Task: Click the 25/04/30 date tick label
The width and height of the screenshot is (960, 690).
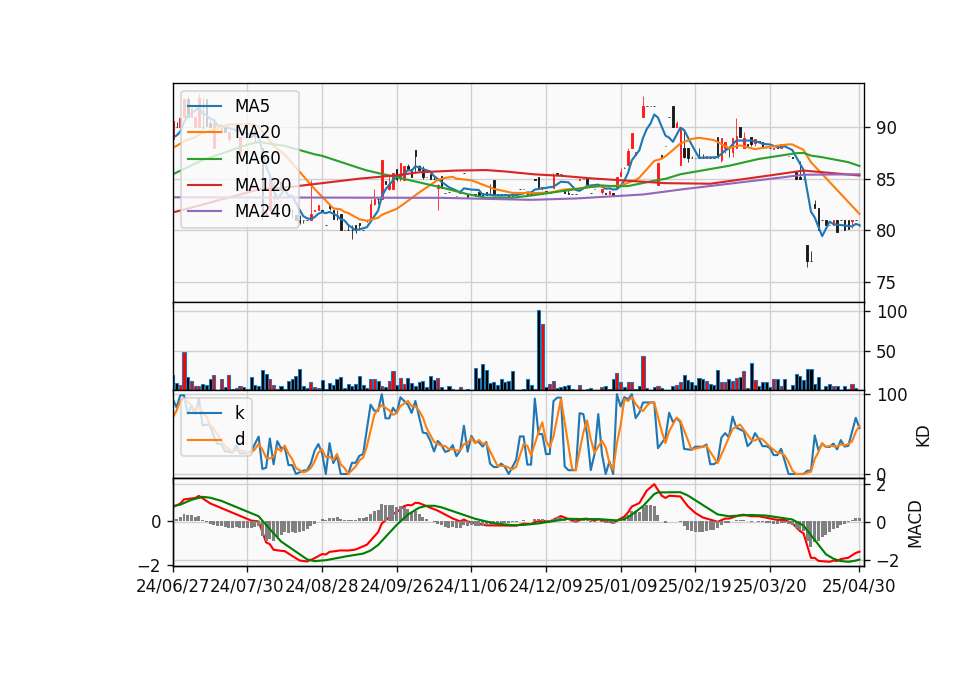Action: coord(858,586)
